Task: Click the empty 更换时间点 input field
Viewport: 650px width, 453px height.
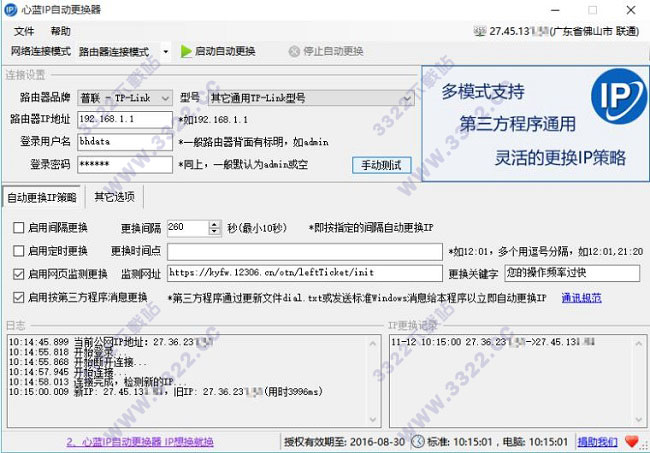Action: pos(305,252)
